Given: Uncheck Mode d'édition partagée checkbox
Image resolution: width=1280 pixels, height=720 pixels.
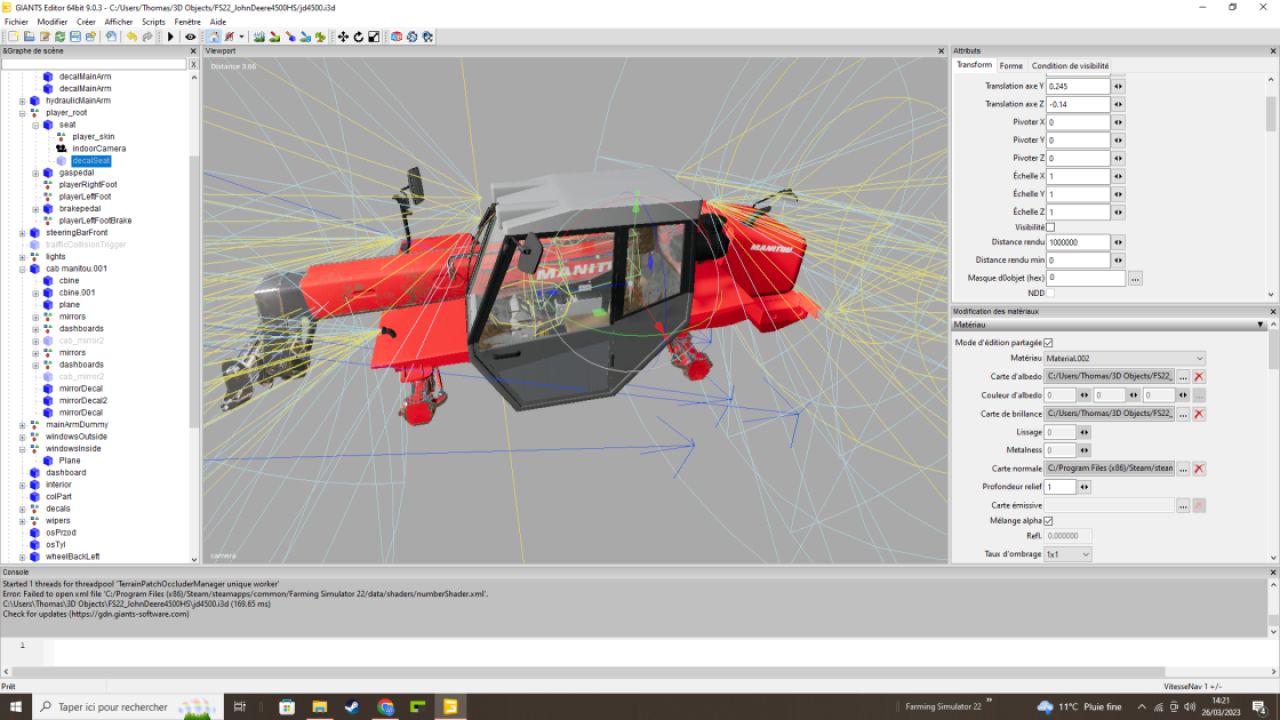Looking at the screenshot, I should pos(1048,342).
